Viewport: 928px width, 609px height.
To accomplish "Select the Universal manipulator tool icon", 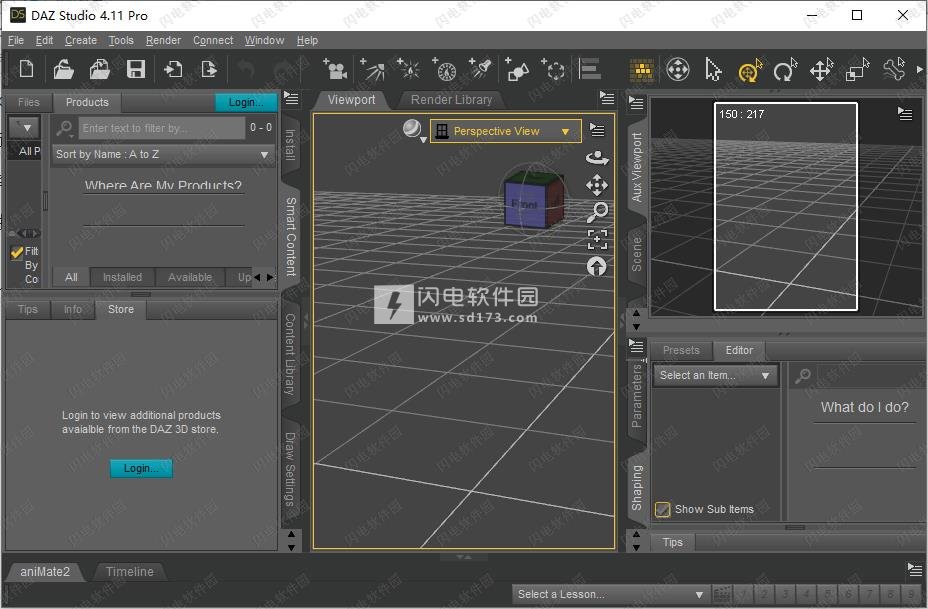I will pyautogui.click(x=678, y=69).
